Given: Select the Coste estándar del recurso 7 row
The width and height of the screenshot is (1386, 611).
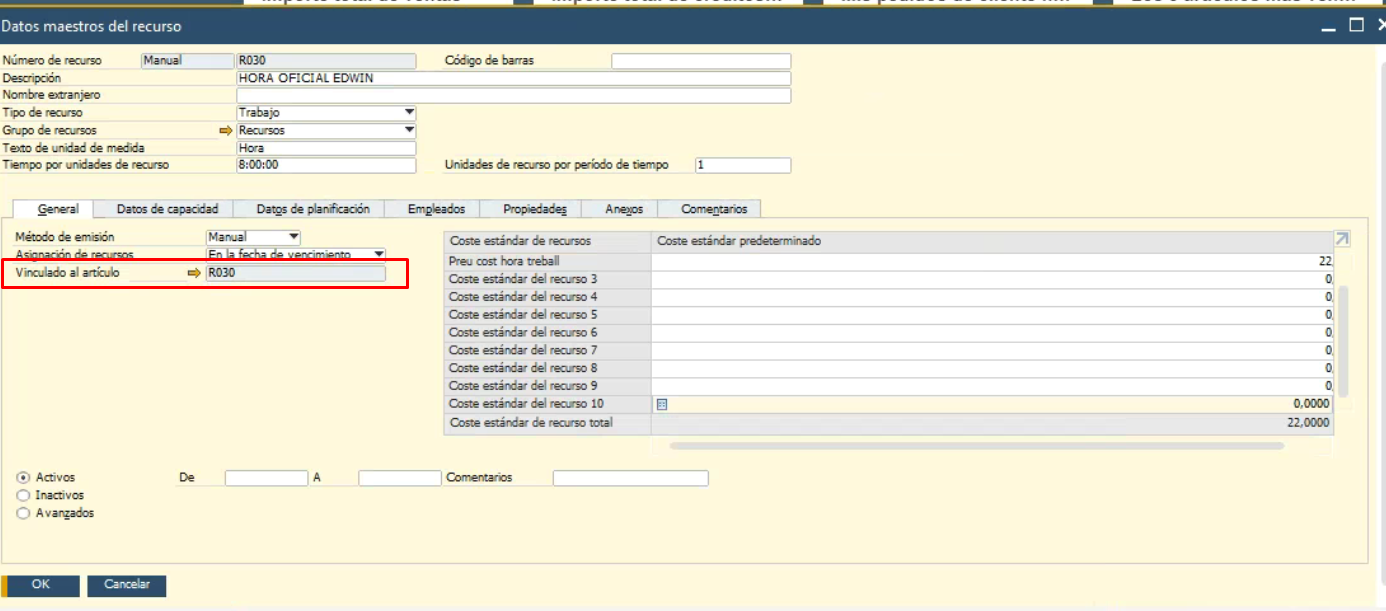Looking at the screenshot, I should (888, 351).
